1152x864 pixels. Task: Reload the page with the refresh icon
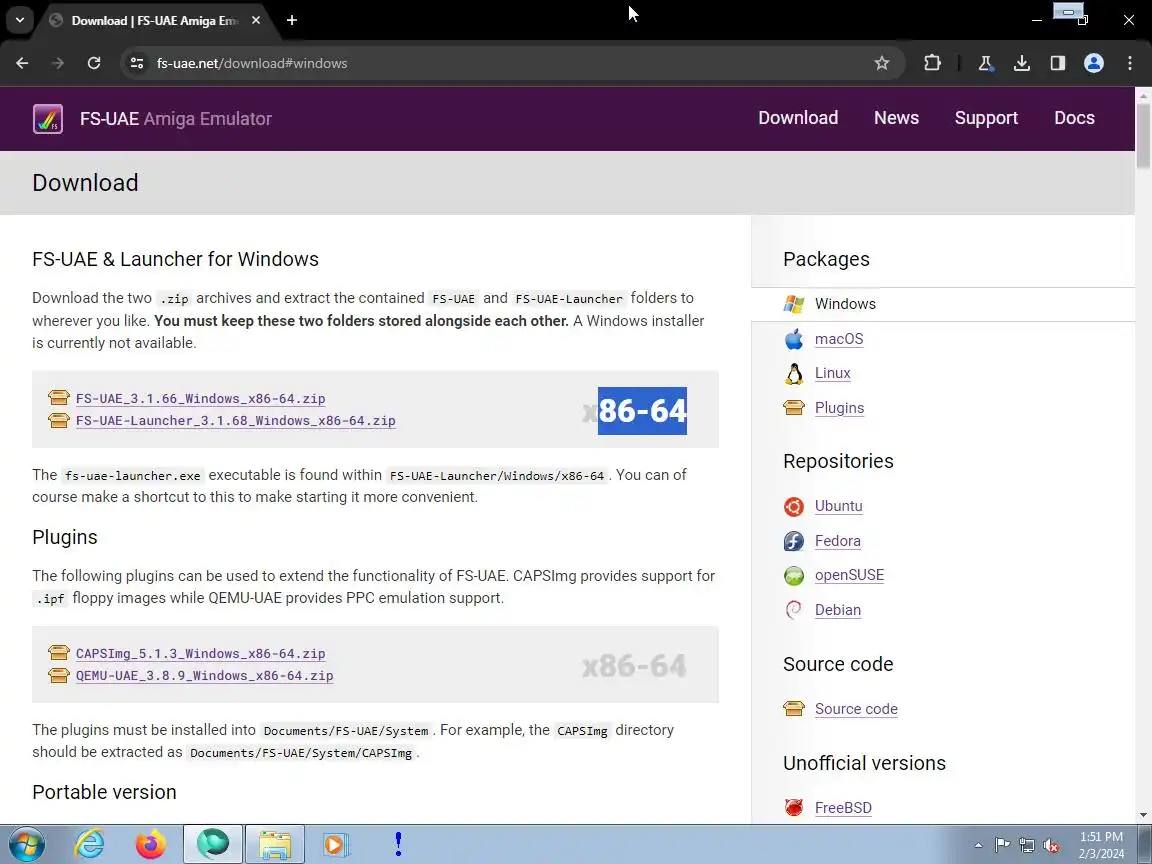tap(94, 63)
